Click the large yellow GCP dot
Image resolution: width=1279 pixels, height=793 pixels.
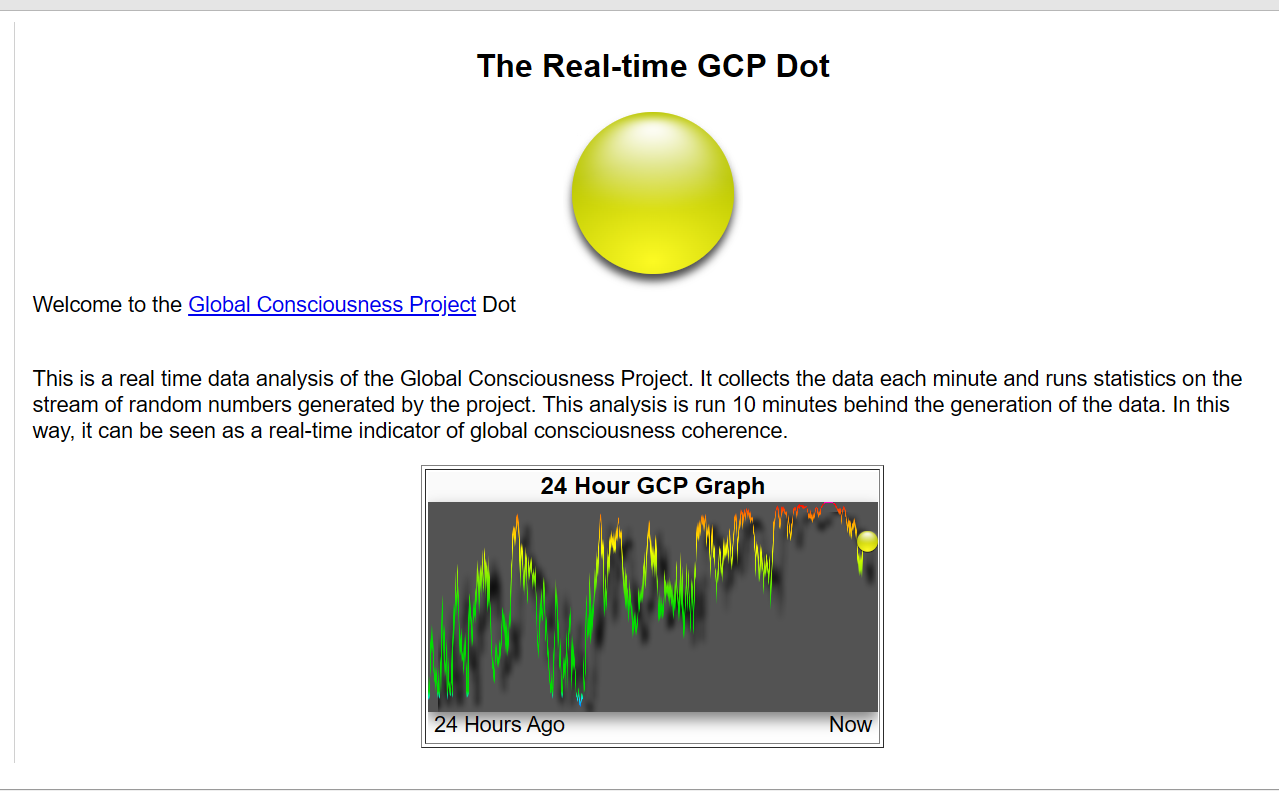coord(653,193)
